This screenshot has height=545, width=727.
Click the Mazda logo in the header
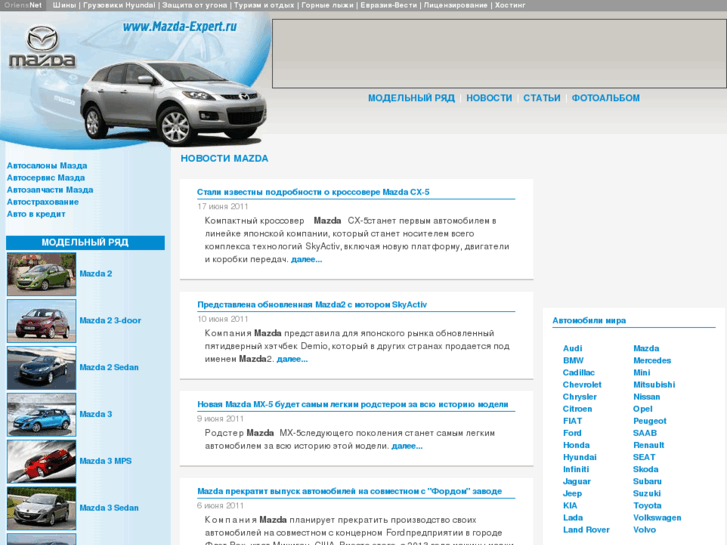[x=42, y=47]
